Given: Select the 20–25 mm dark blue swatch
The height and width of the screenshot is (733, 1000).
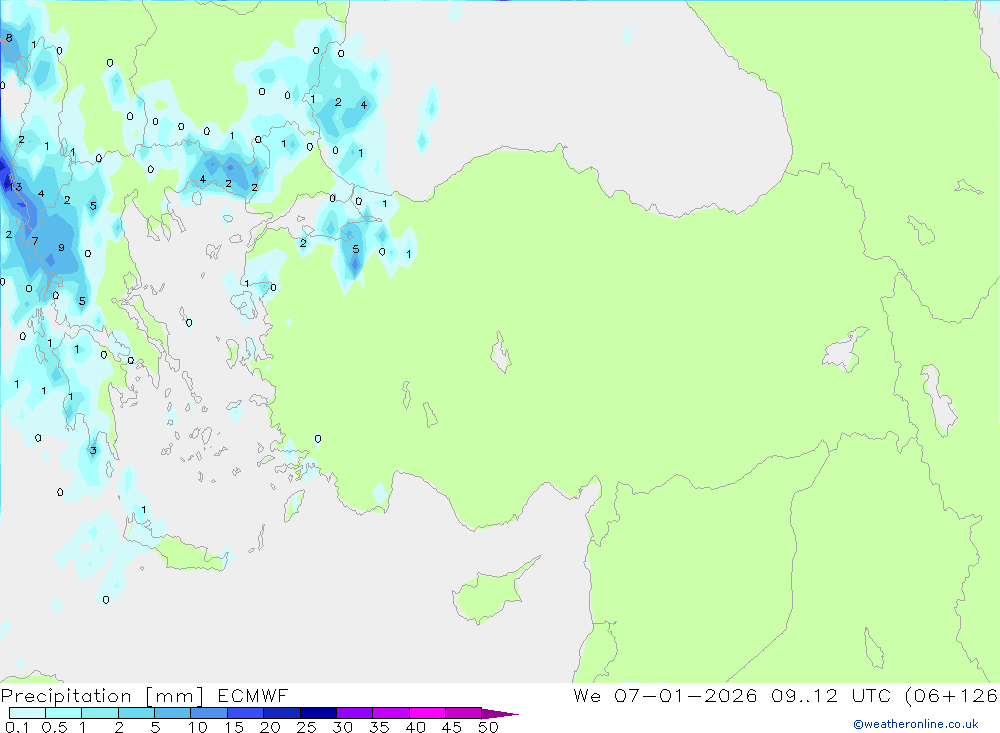Looking at the screenshot, I should click(x=282, y=713).
